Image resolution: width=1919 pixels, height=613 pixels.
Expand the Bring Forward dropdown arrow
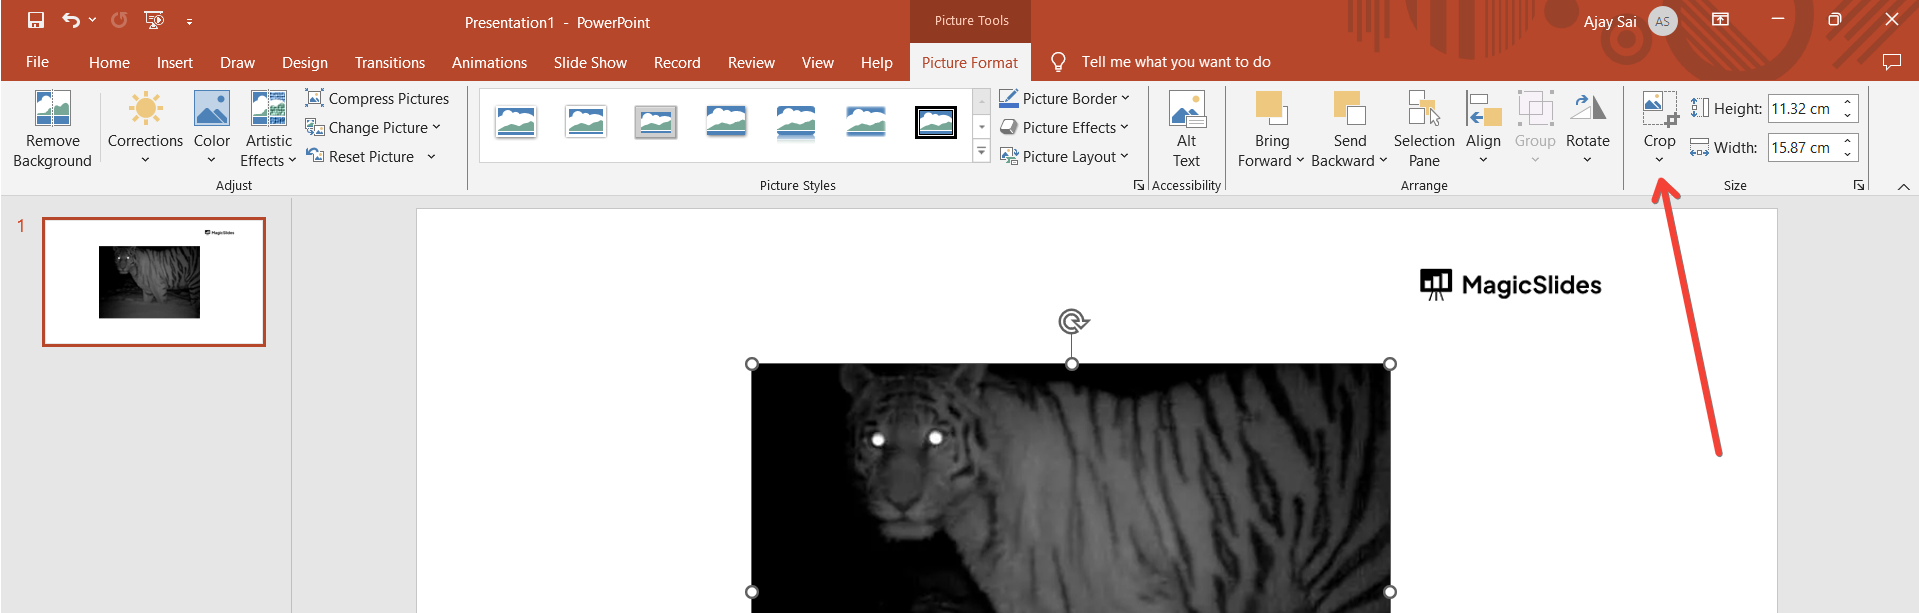tap(1300, 160)
